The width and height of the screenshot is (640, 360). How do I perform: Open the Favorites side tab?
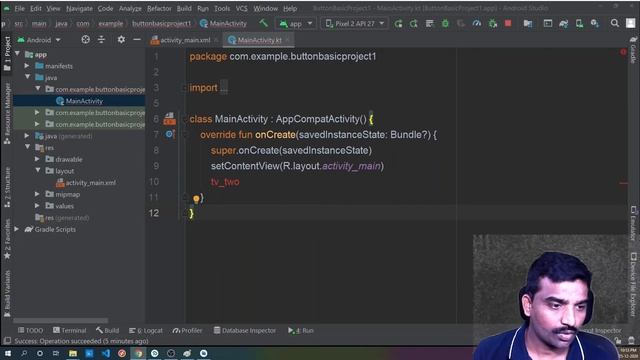7,239
